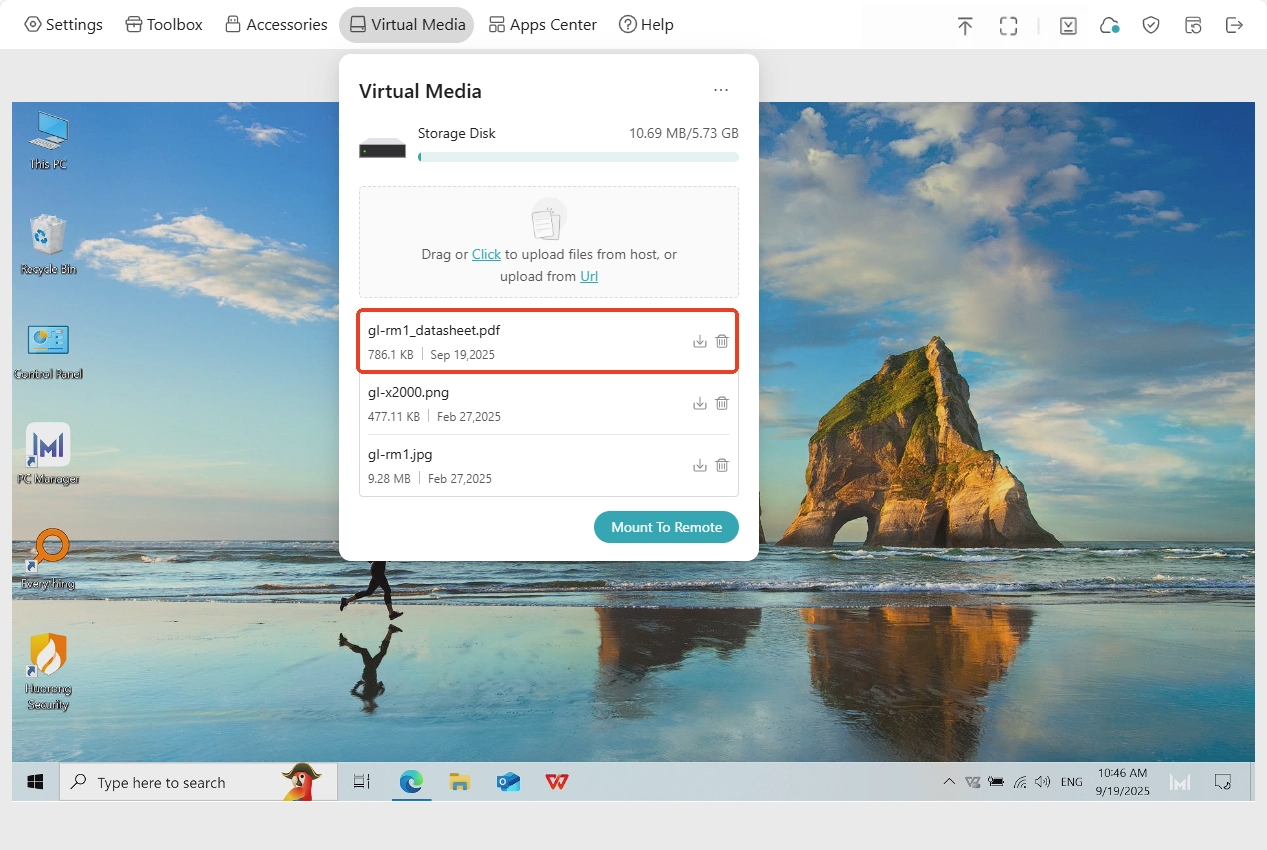Download the gl-rm1_datasheet.pdf file
This screenshot has height=850, width=1267.
pyautogui.click(x=700, y=342)
